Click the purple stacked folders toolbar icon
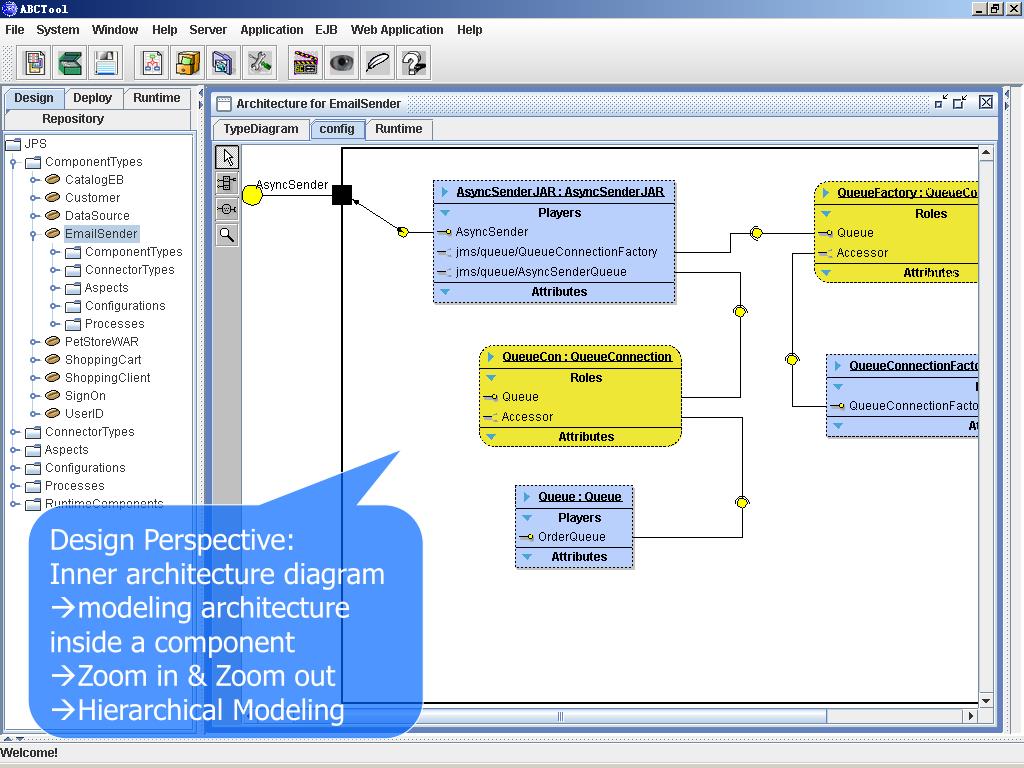The height and width of the screenshot is (768, 1024). pos(223,63)
